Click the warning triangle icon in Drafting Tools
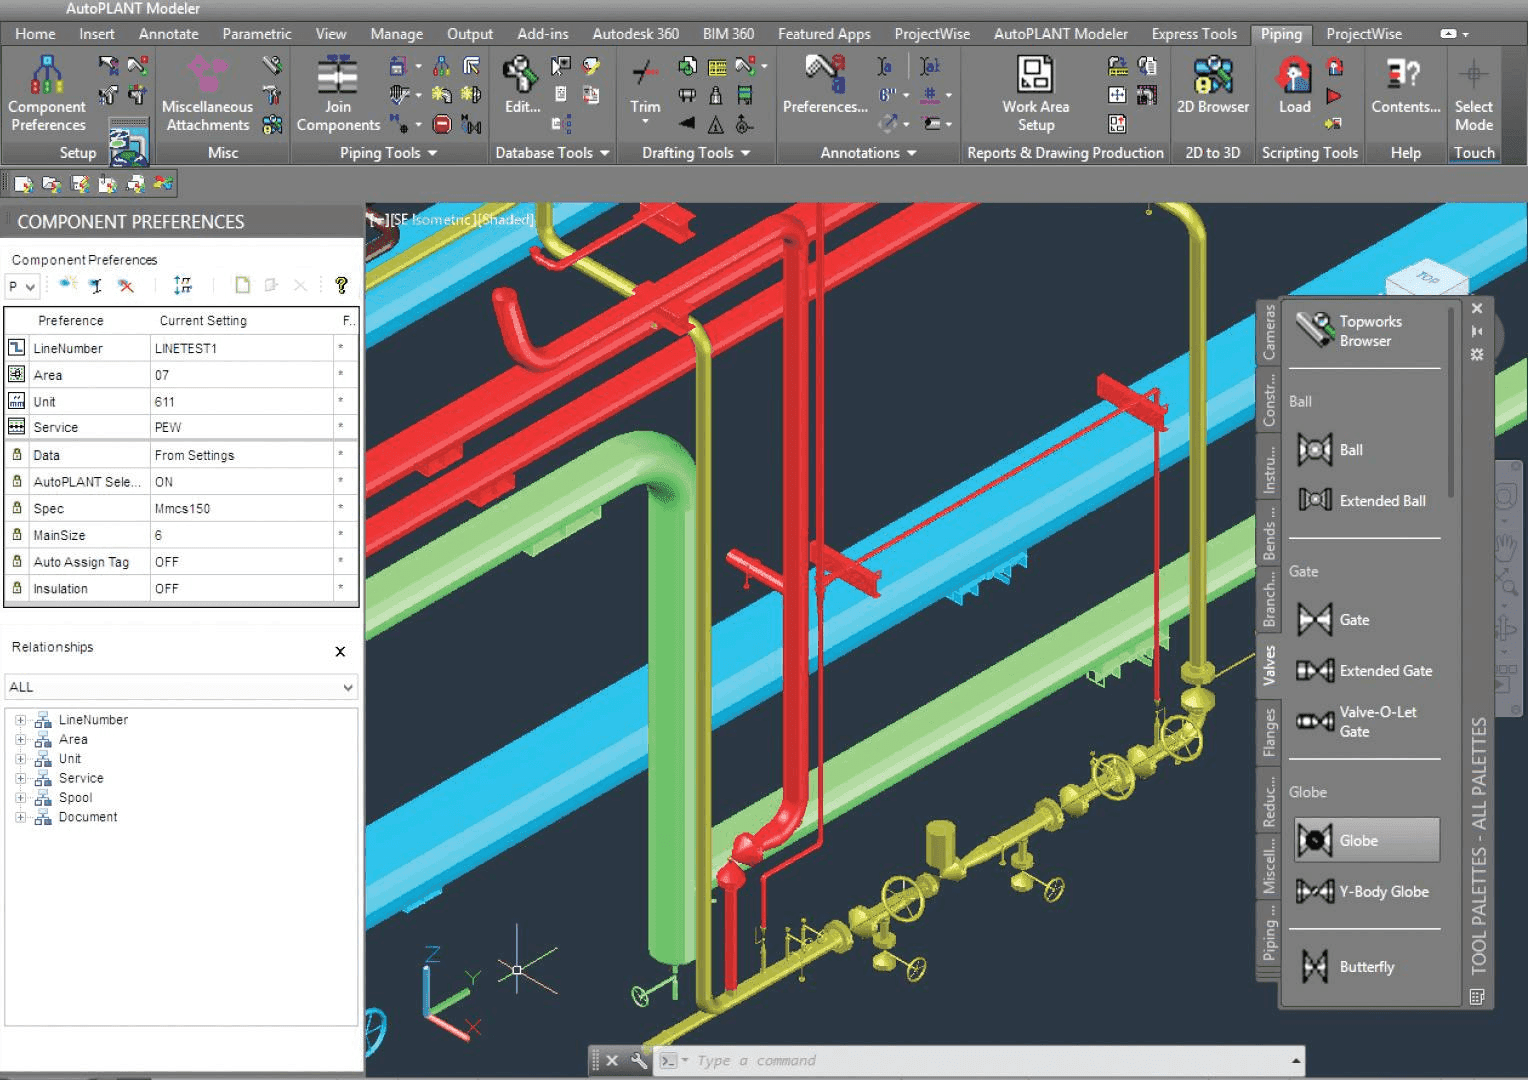This screenshot has height=1080, width=1528. pyautogui.click(x=716, y=125)
